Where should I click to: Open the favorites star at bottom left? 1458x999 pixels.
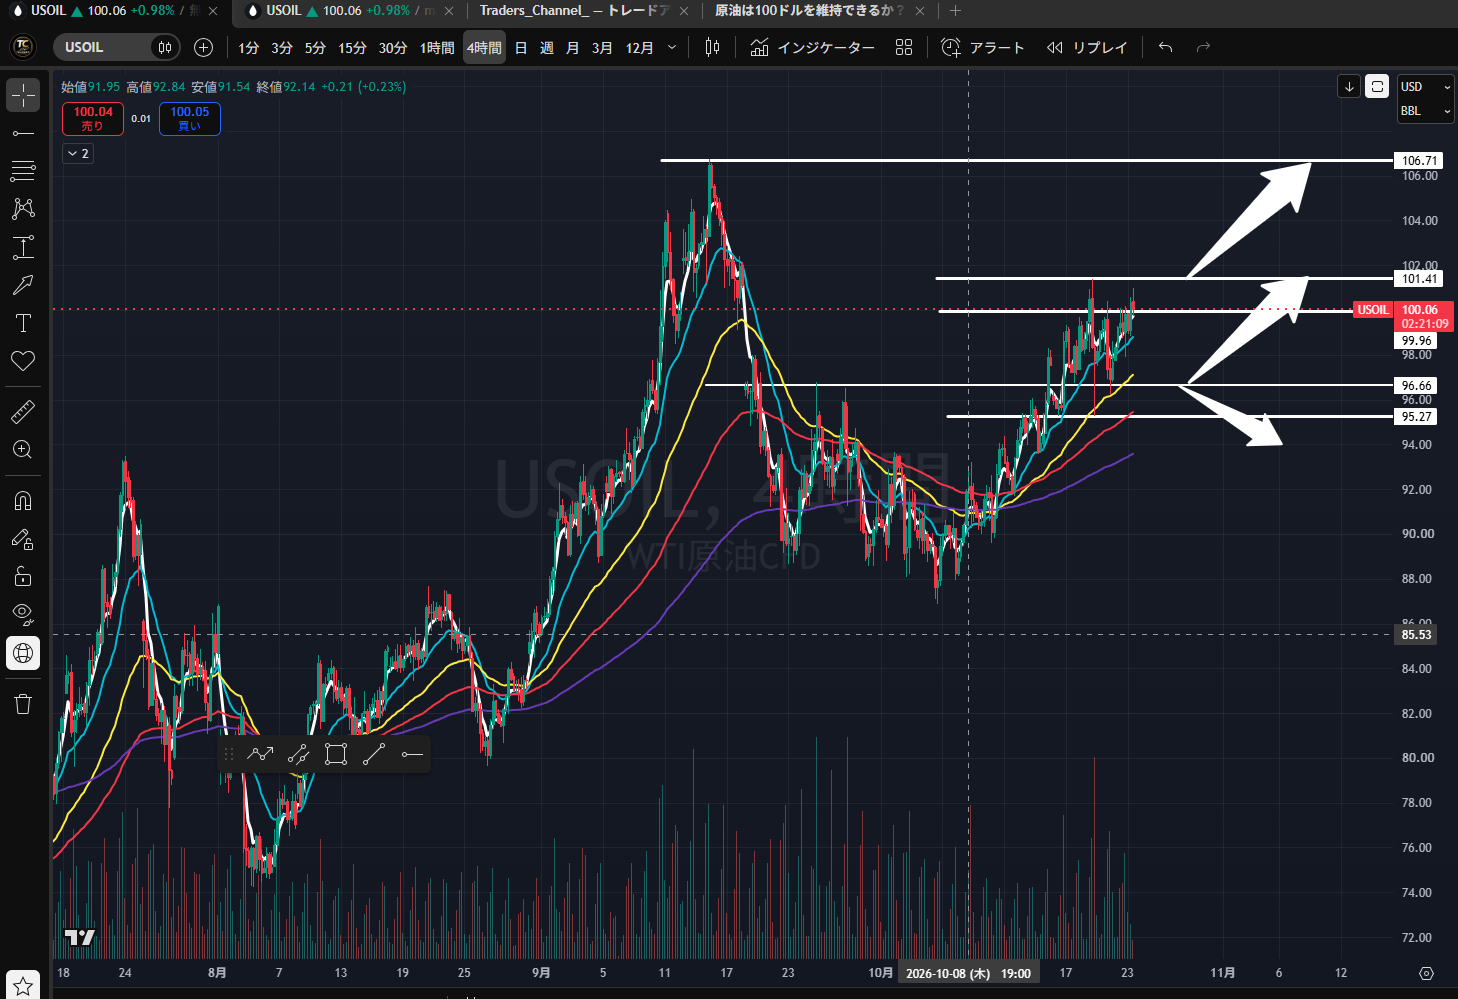pyautogui.click(x=23, y=985)
